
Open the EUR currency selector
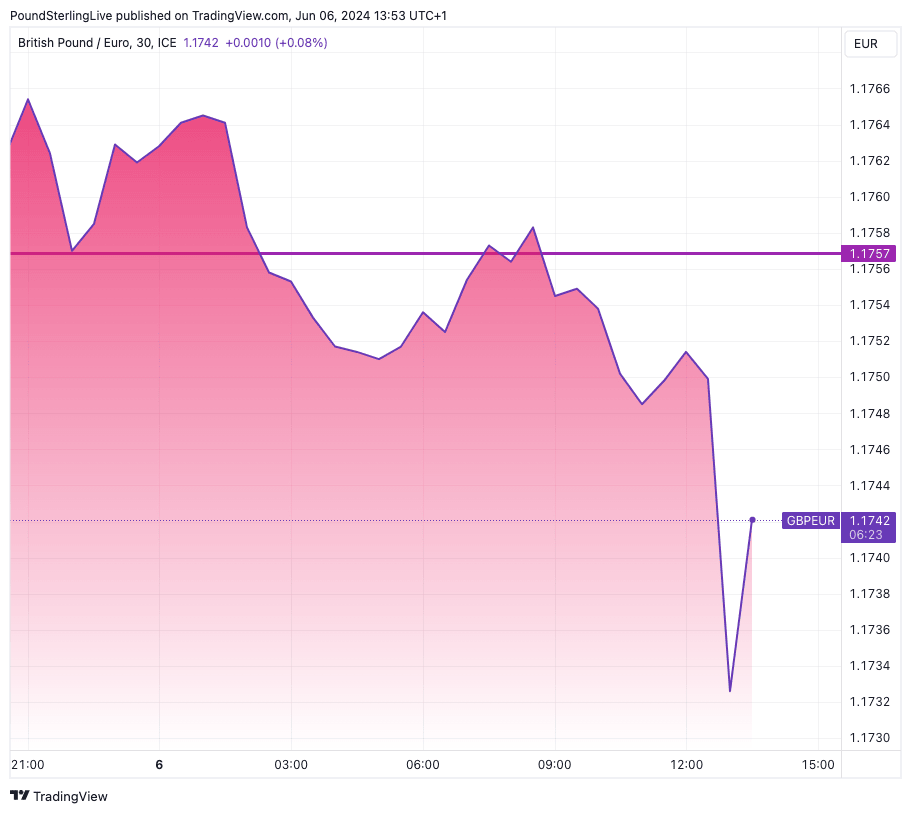click(x=865, y=43)
